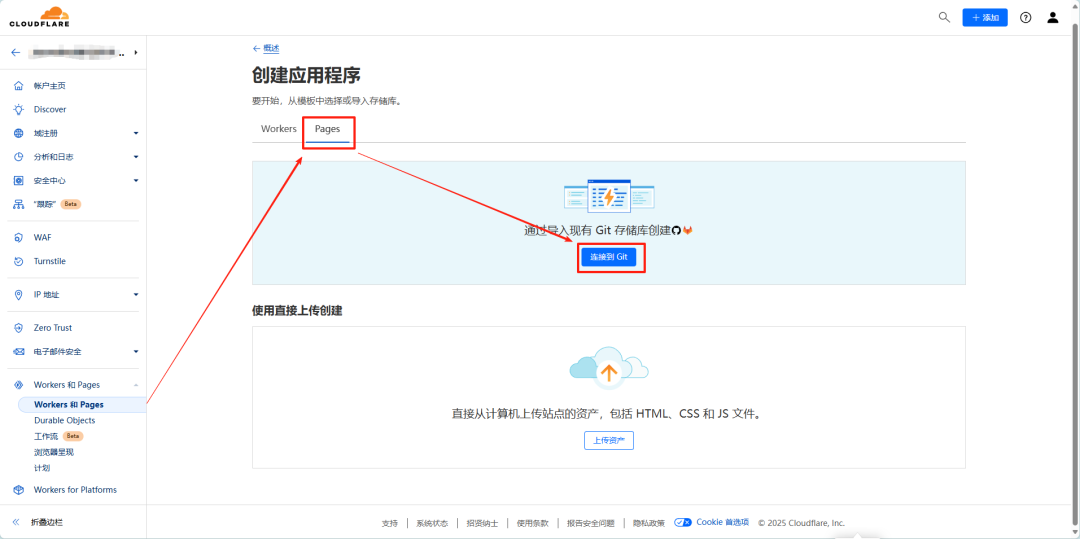Open 浏览器呈现 in sidebar
1080x539 pixels.
[x=54, y=452]
